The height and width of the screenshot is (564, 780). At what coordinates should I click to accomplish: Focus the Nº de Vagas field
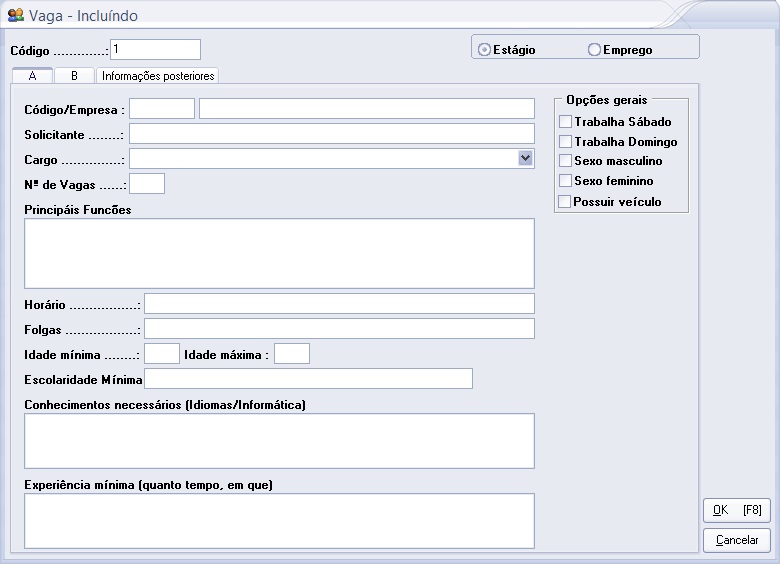click(147, 183)
